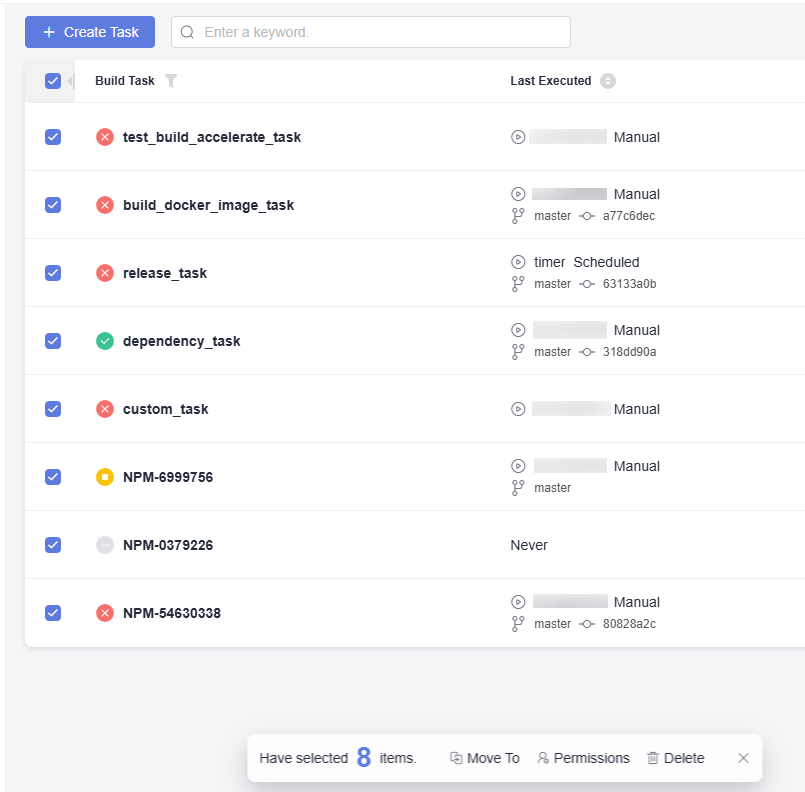Click branch icon in dependency_task row
Image resolution: width=805 pixels, height=792 pixels.
pyautogui.click(x=518, y=352)
